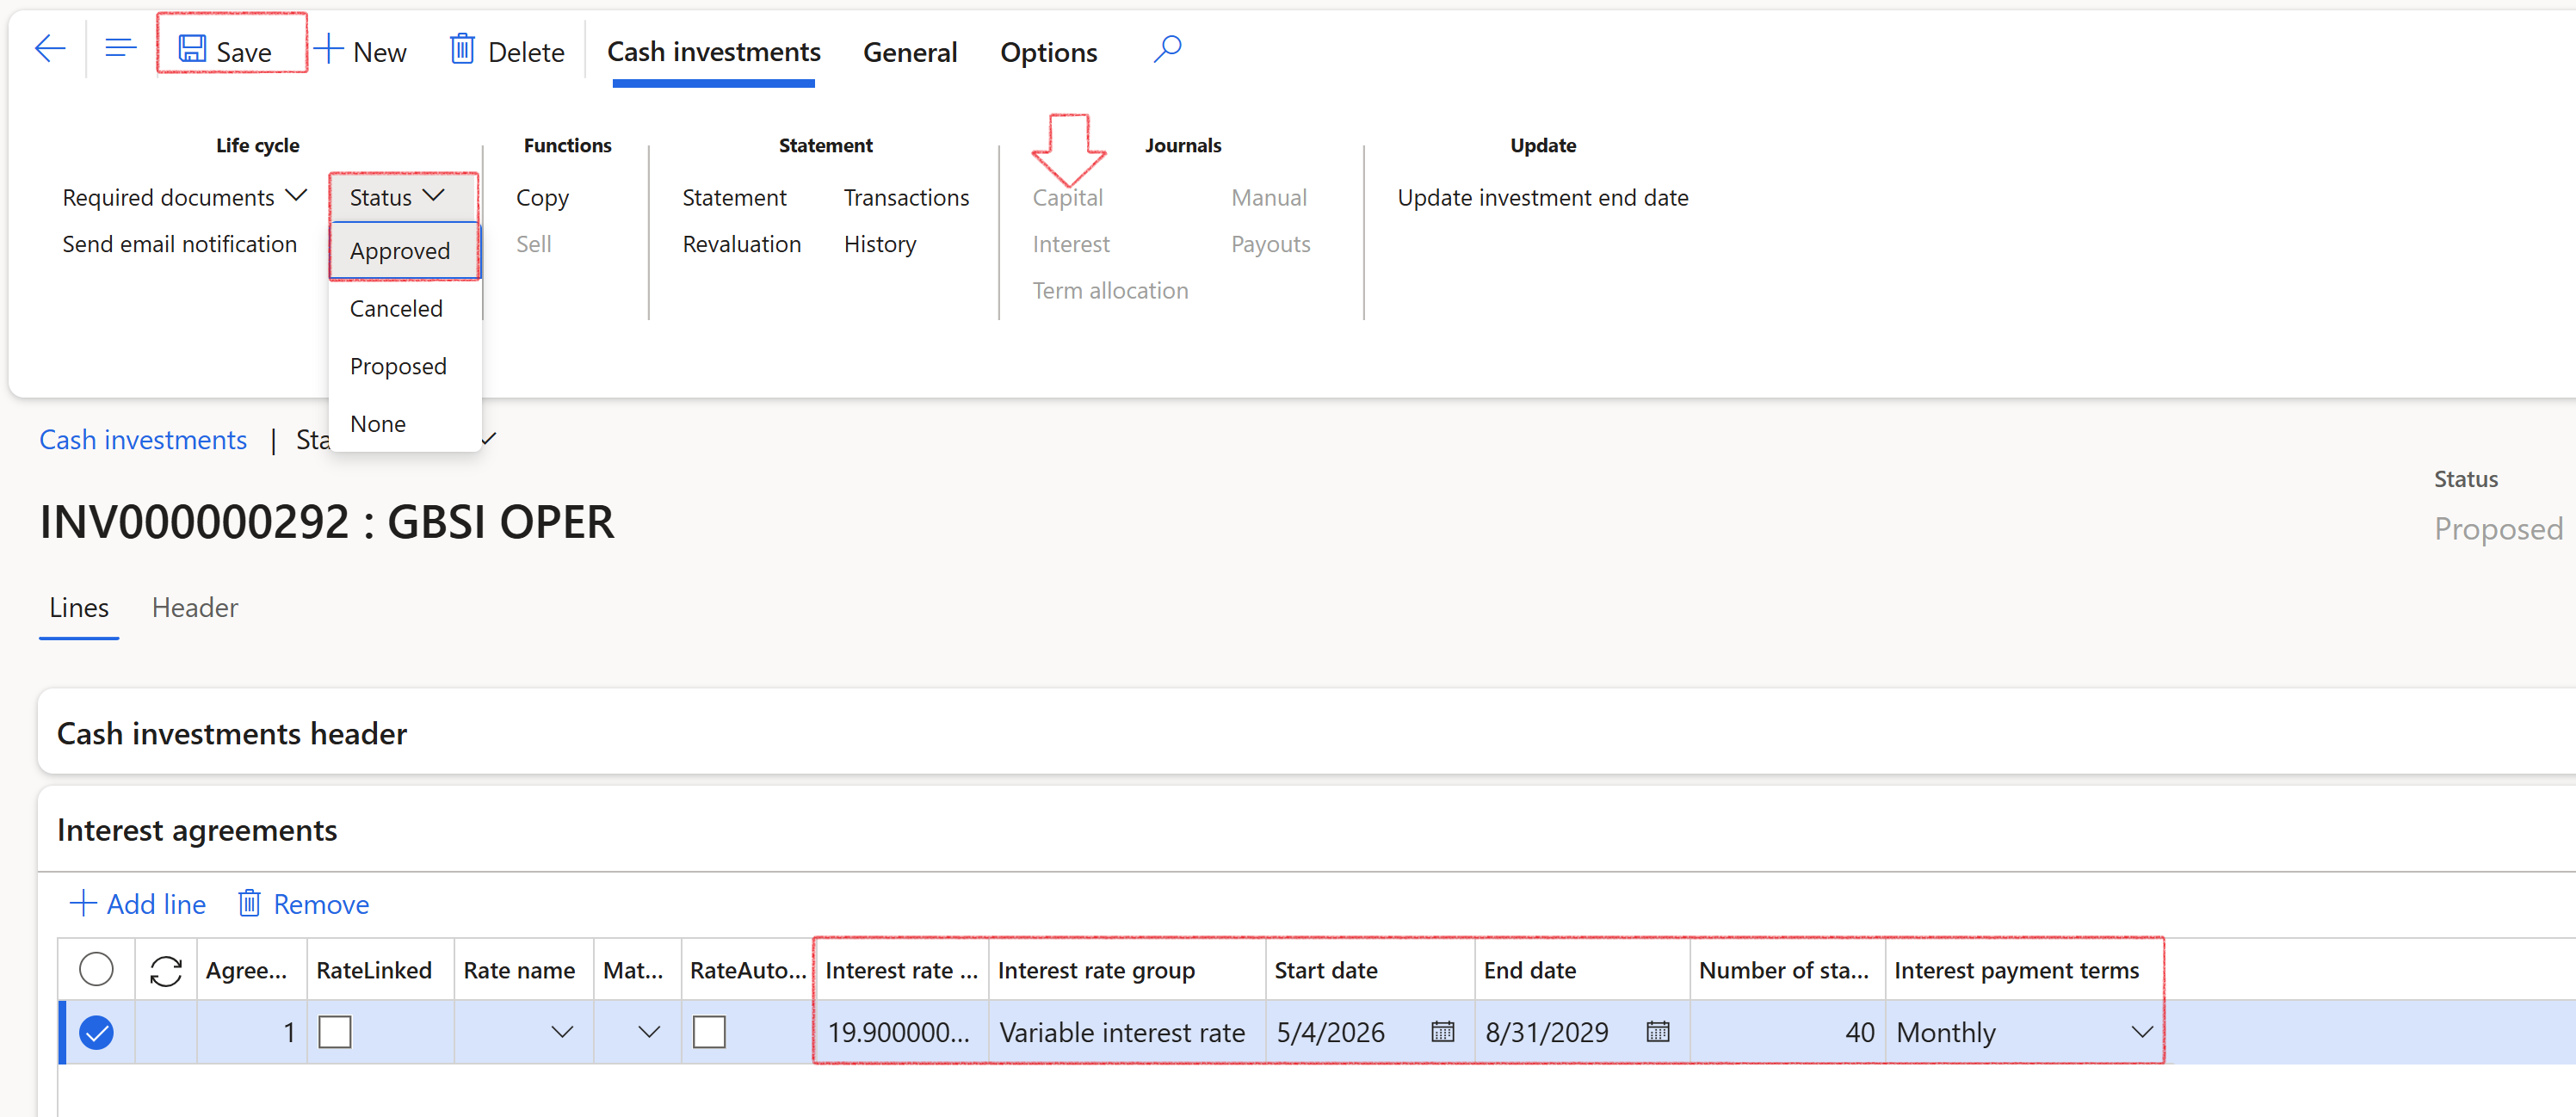2576x1117 pixels.
Task: Open End date calendar picker icon
Action: pyautogui.click(x=1657, y=1031)
